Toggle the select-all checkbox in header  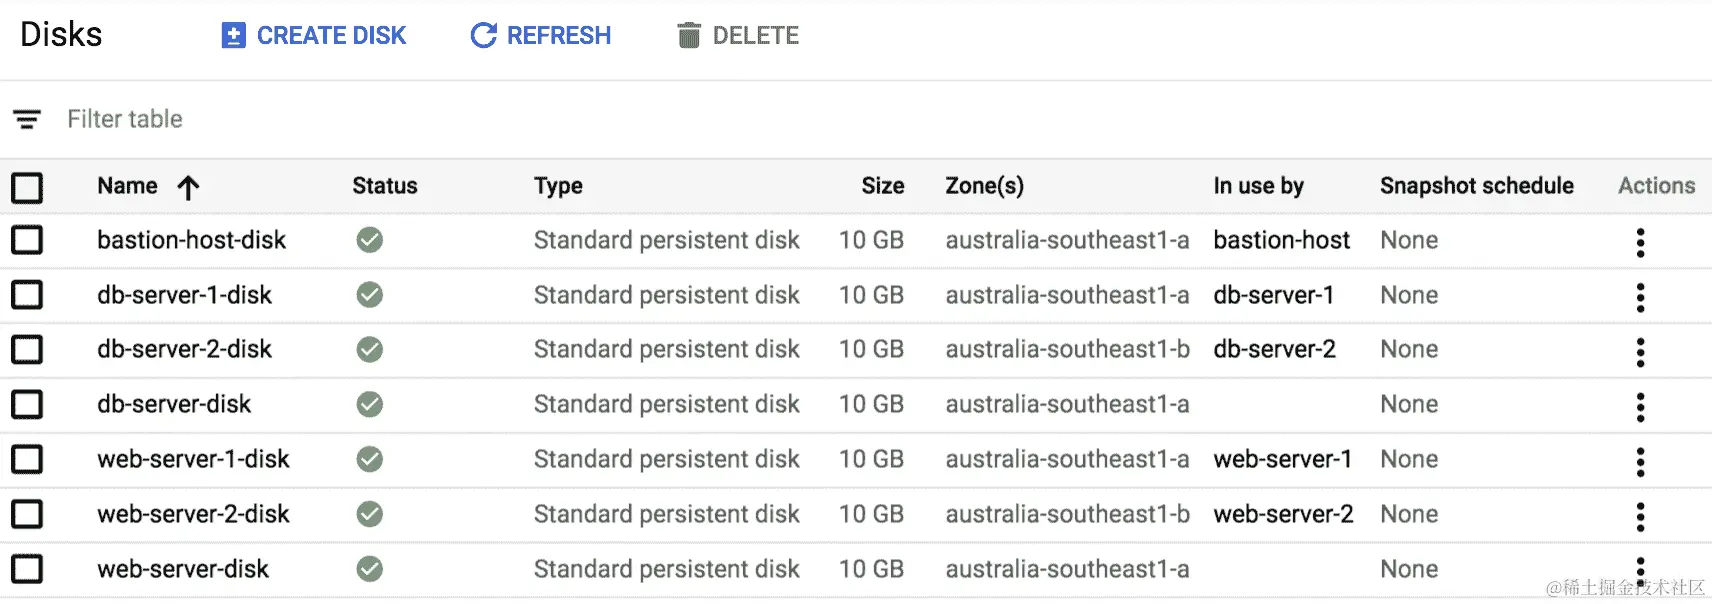coord(27,187)
